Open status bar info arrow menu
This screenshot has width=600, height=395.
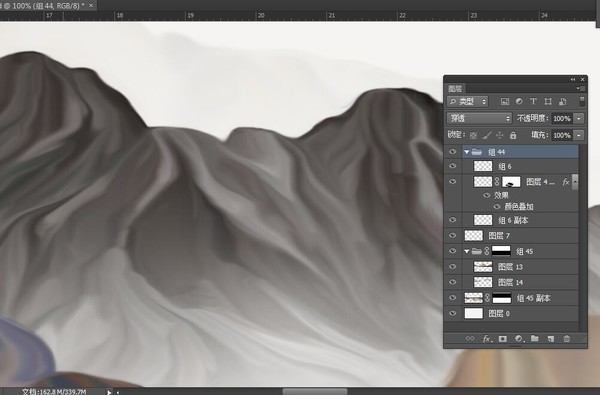[109, 392]
